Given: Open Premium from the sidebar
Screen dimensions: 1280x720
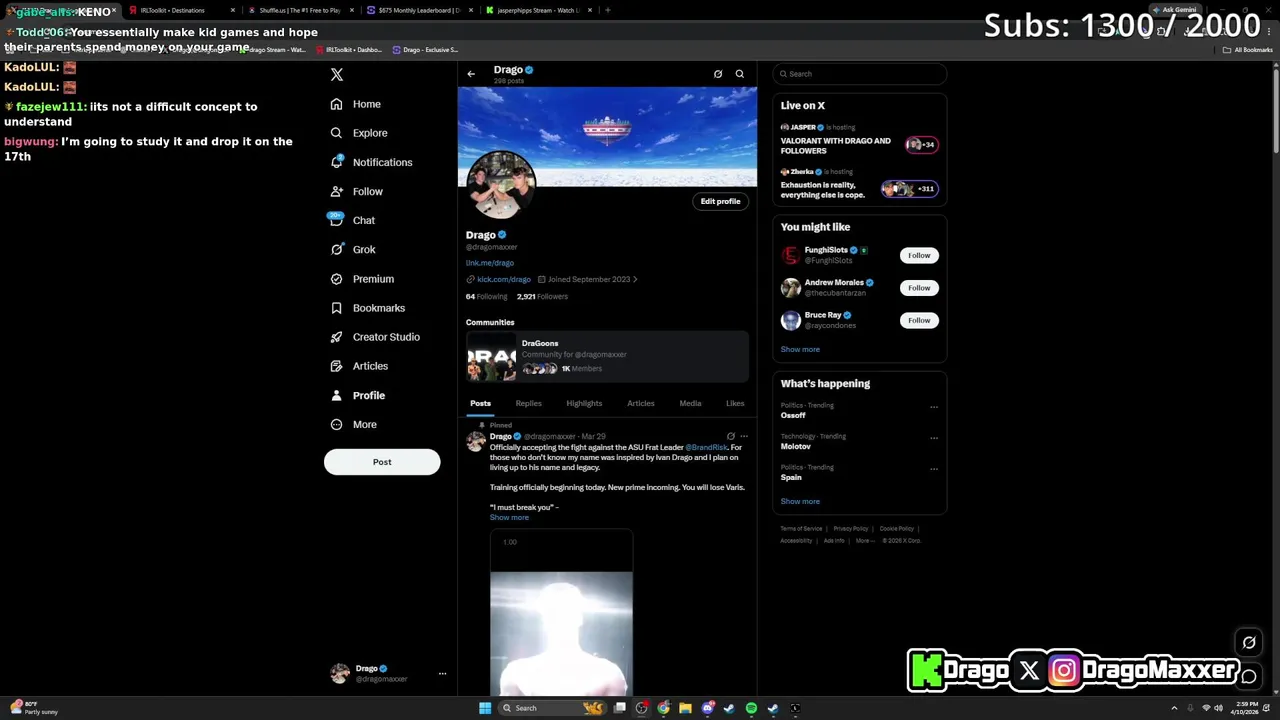Looking at the screenshot, I should click(362, 279).
